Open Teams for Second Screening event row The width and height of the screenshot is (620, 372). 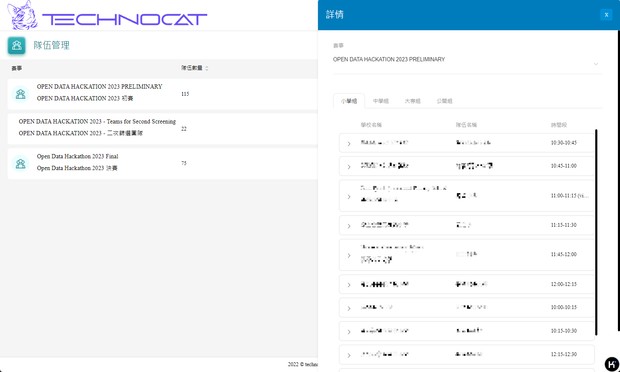pyautogui.click(x=163, y=128)
